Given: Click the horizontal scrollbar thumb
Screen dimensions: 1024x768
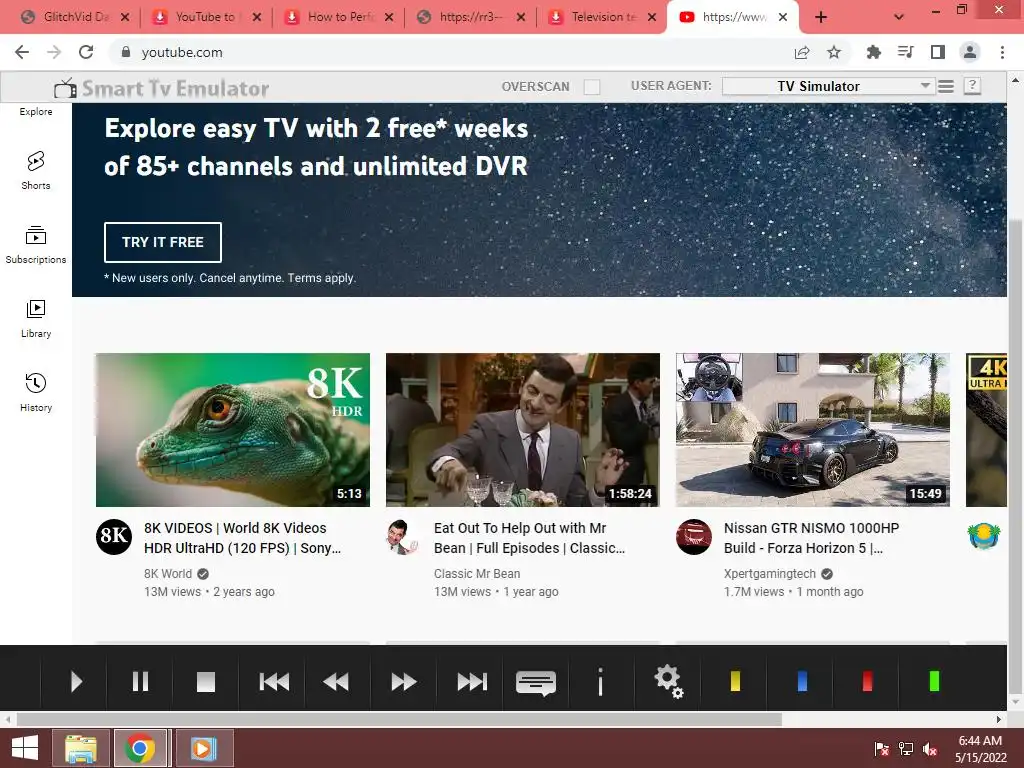Looking at the screenshot, I should [399, 719].
